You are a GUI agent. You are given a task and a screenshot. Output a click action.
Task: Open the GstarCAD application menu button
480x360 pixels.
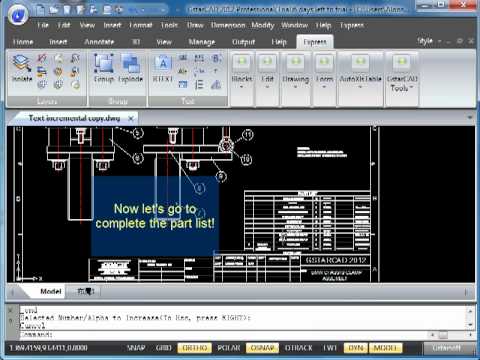click(17, 15)
